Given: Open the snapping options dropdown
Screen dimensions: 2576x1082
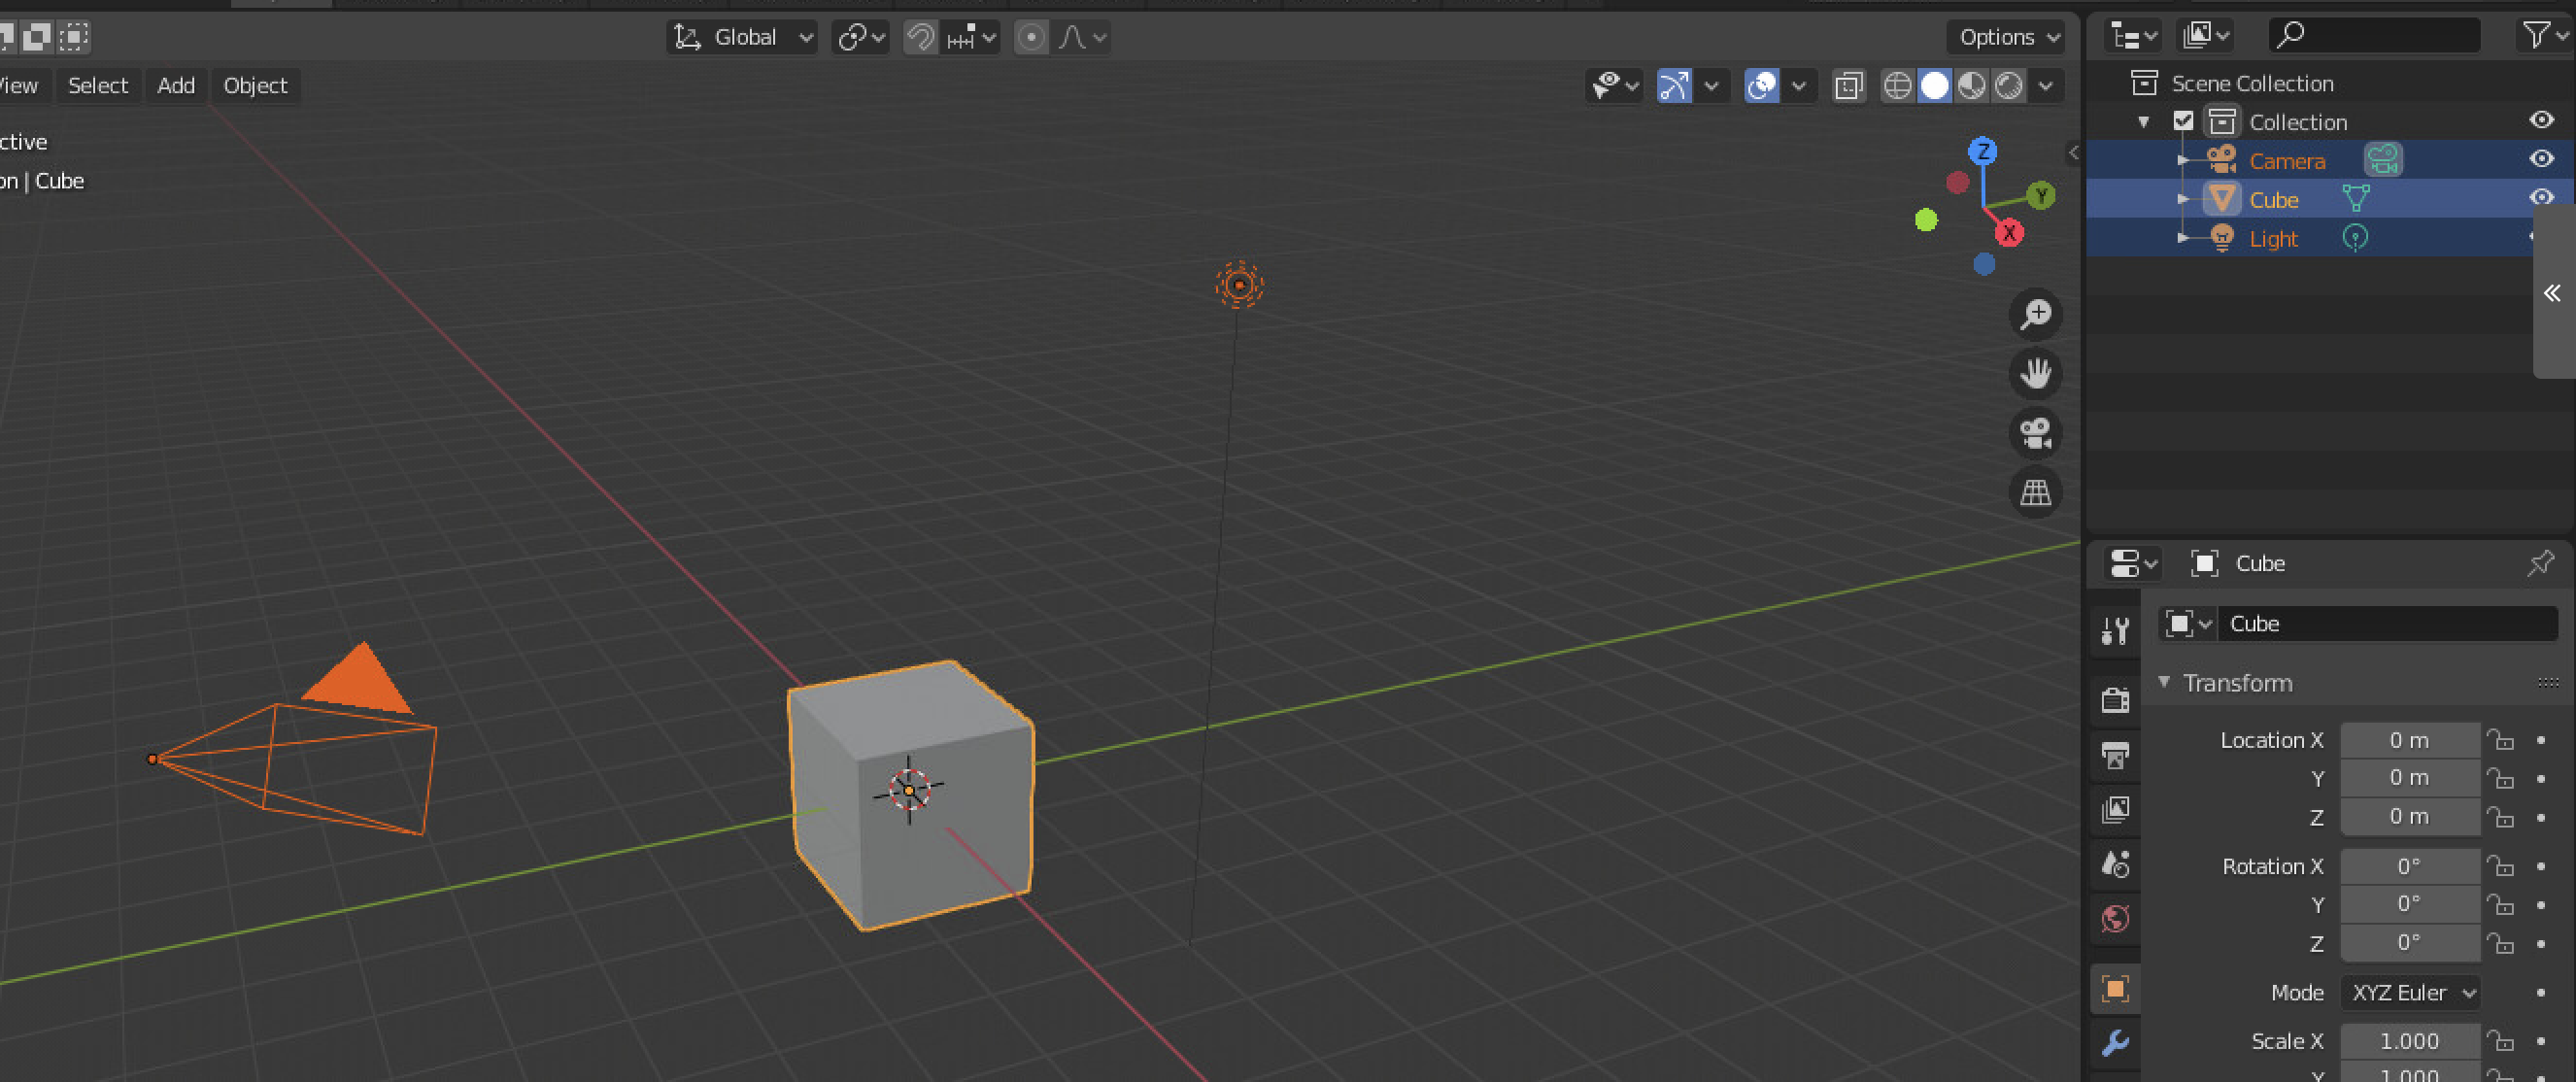Looking at the screenshot, I should pos(970,38).
